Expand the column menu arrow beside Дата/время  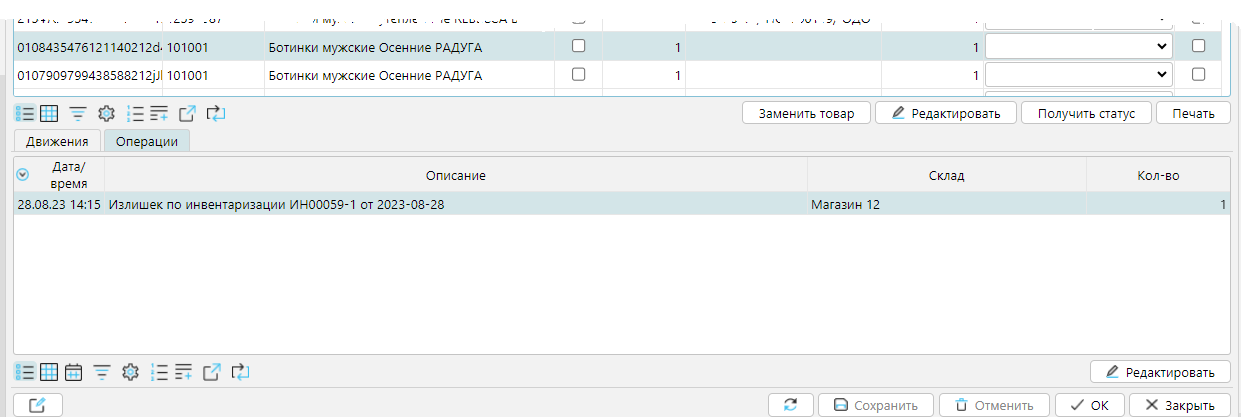pyautogui.click(x=24, y=175)
